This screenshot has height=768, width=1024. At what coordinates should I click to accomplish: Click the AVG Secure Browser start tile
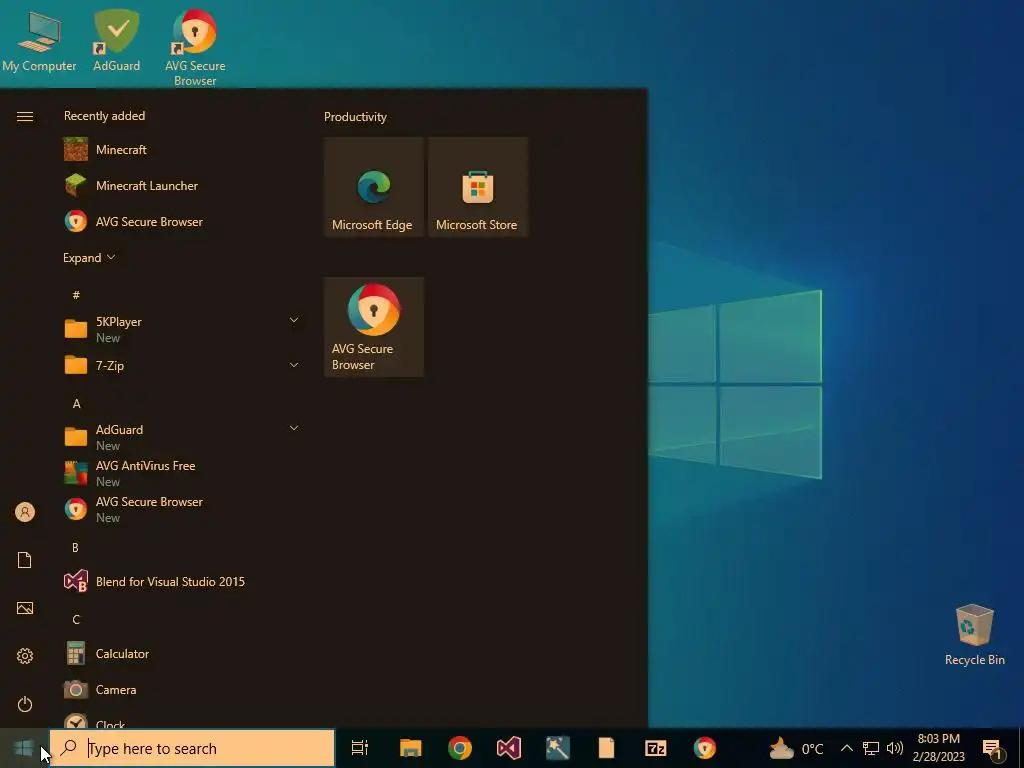click(374, 327)
